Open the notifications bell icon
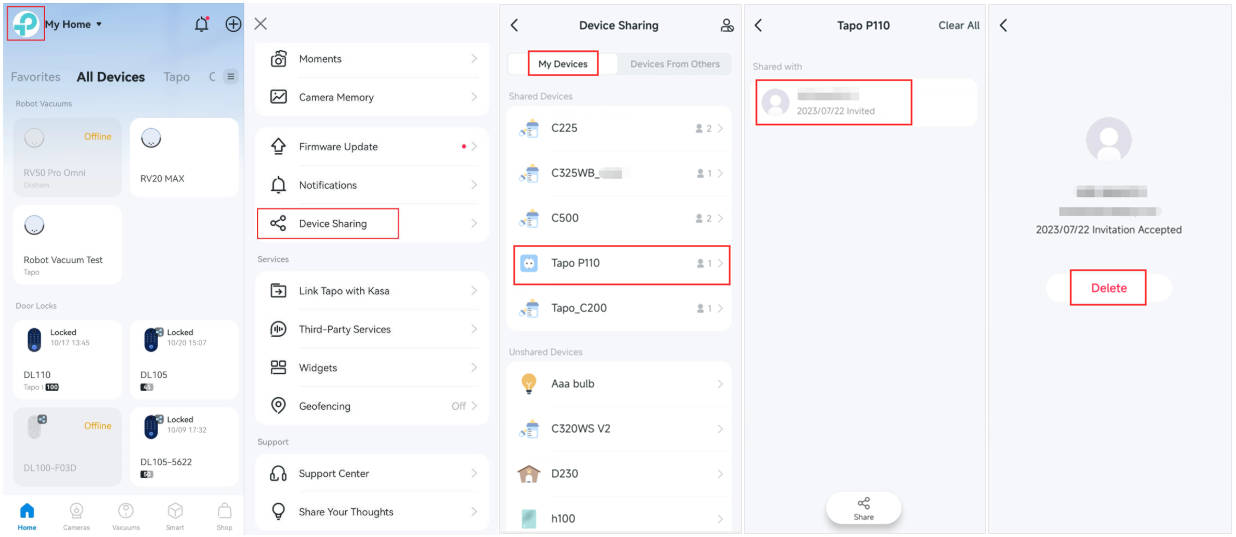This screenshot has height=537, width=1236. point(202,24)
